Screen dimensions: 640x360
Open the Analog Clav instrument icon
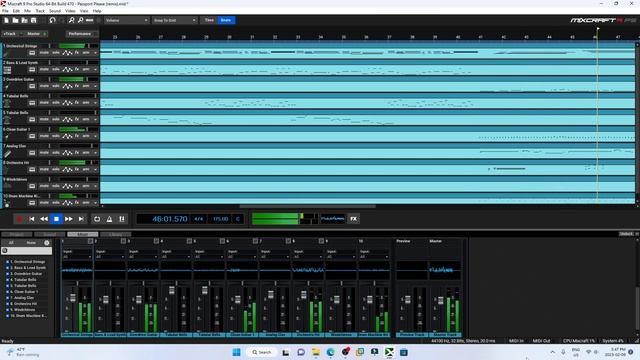[x=7, y=154]
